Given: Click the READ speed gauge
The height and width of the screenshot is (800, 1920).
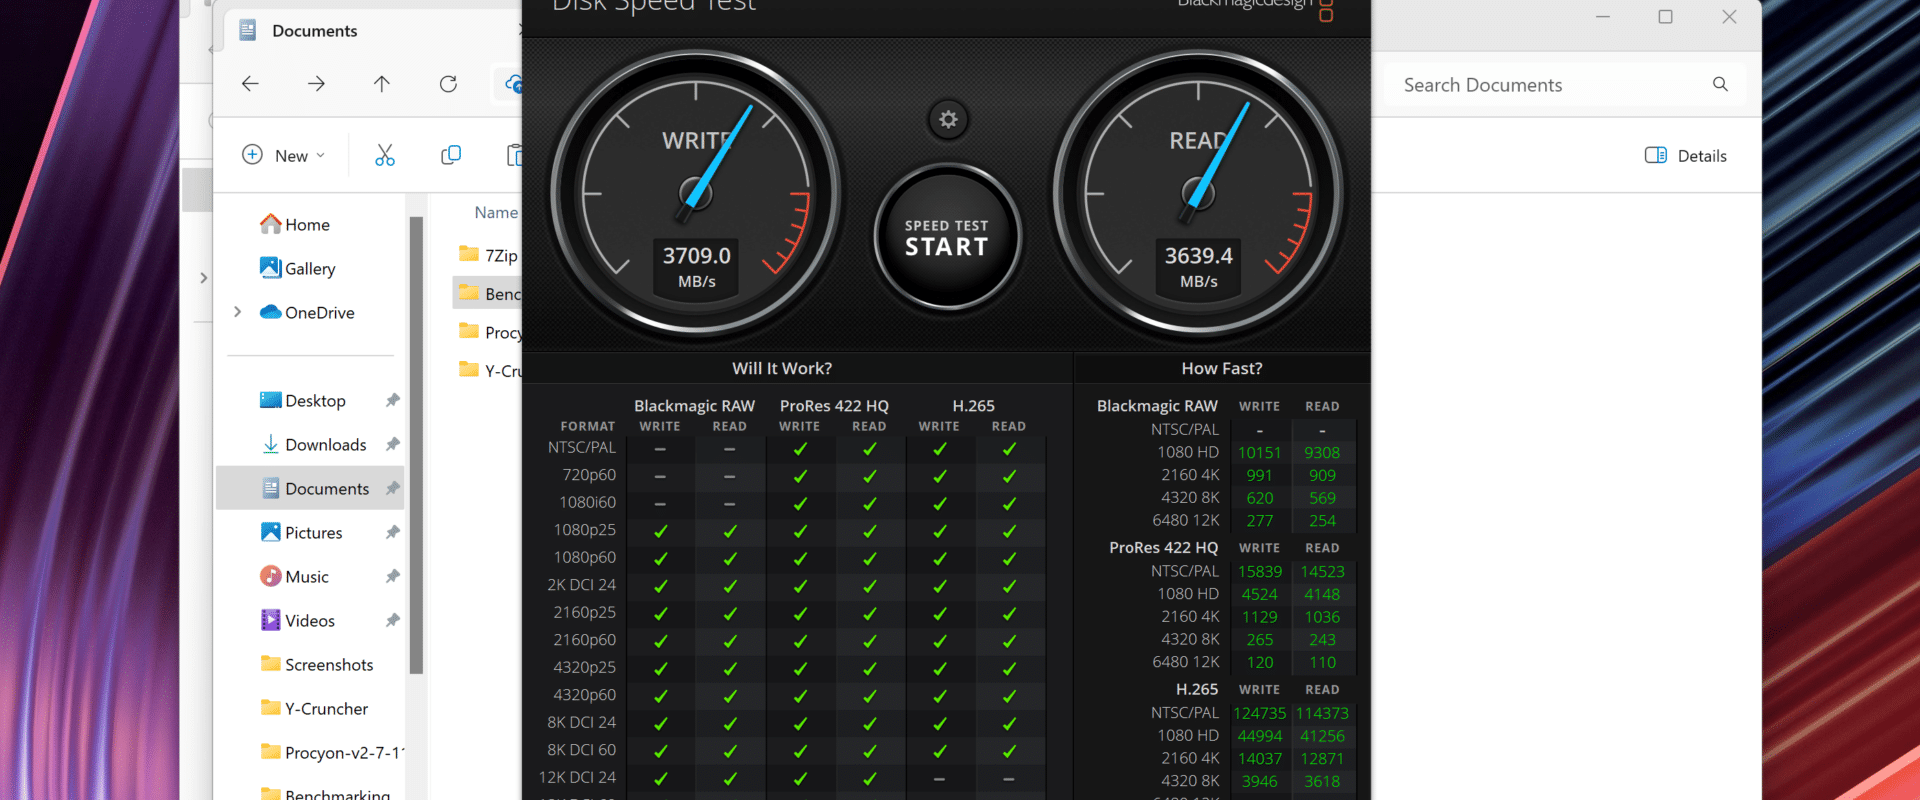Looking at the screenshot, I should (x=1198, y=193).
